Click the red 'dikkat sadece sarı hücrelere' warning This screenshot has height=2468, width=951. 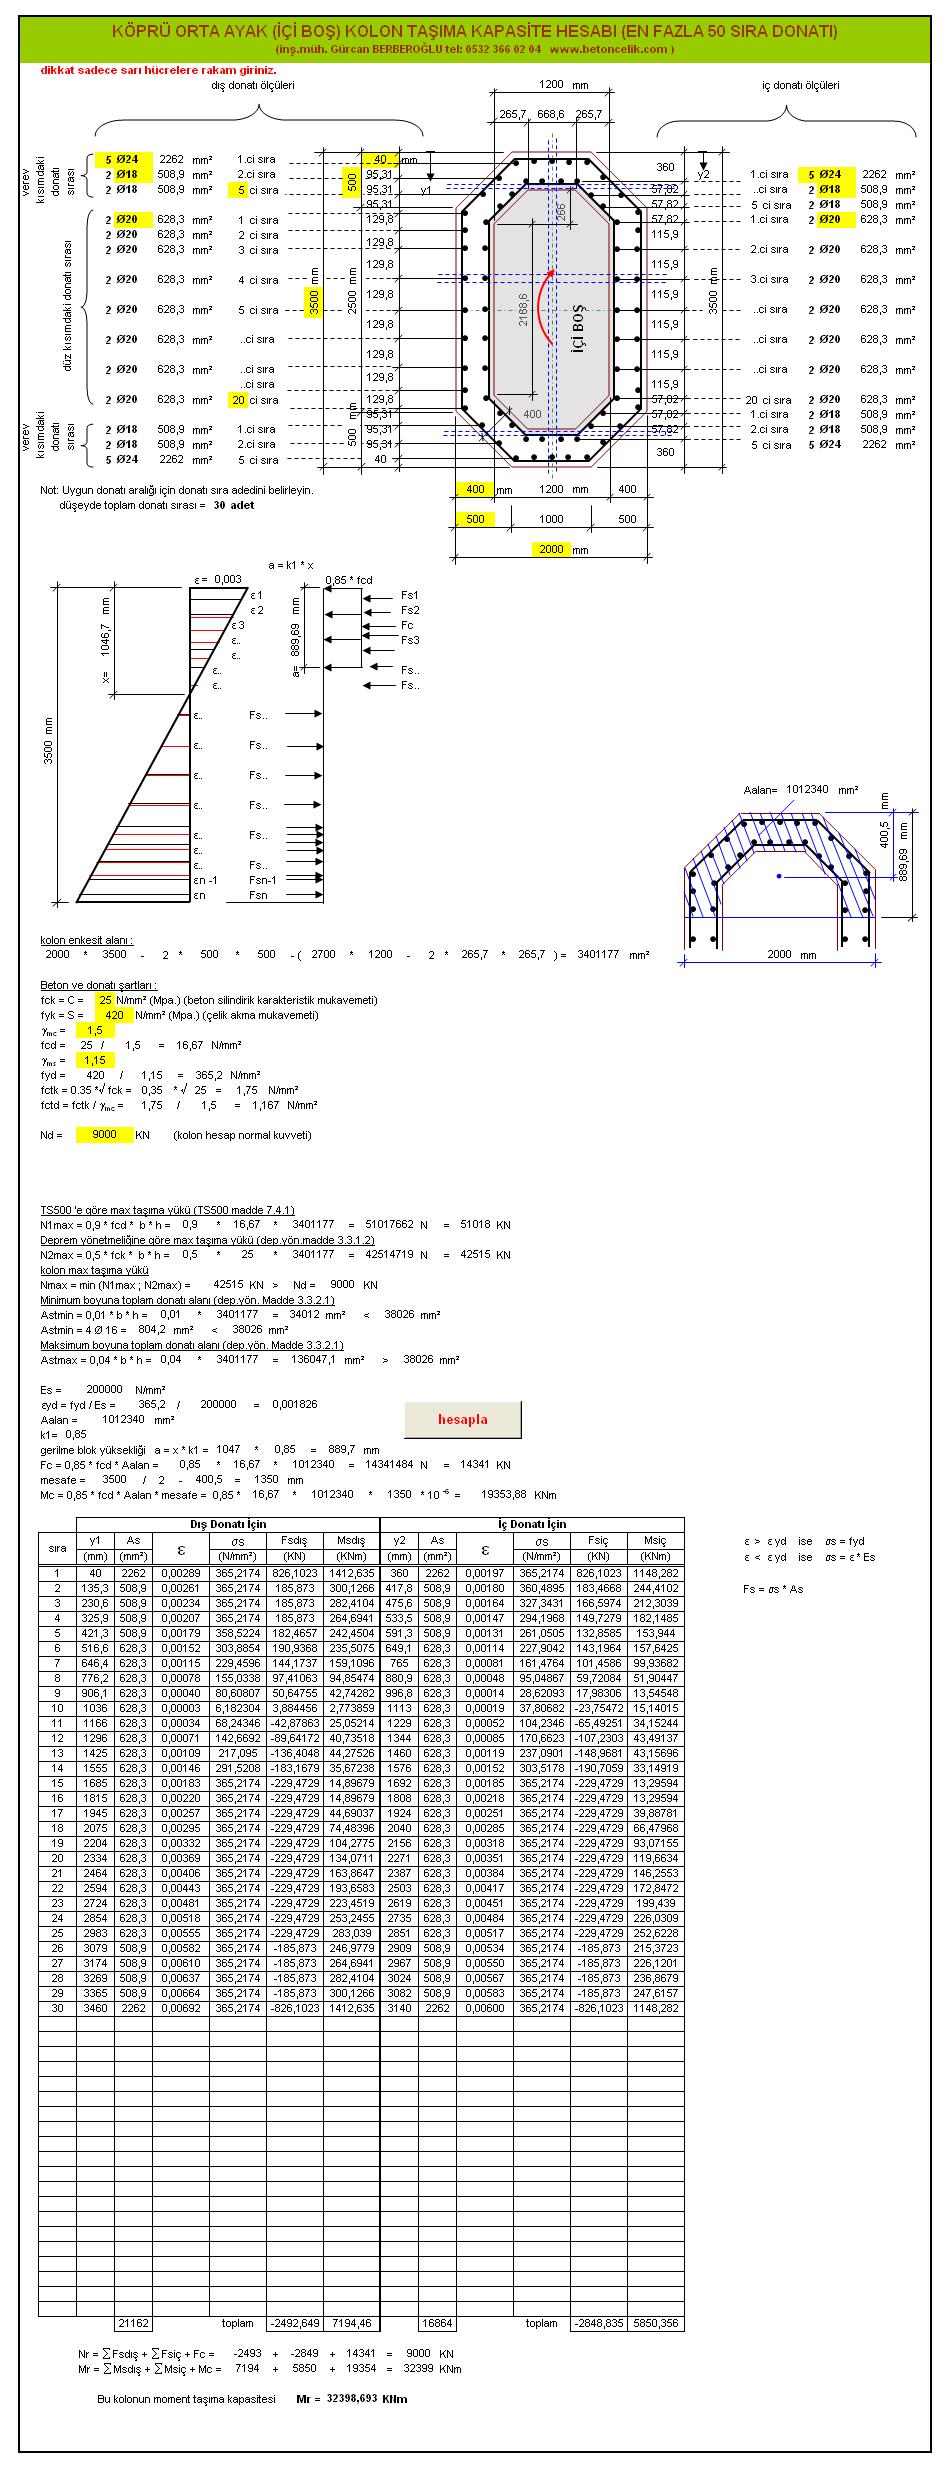tap(158, 71)
